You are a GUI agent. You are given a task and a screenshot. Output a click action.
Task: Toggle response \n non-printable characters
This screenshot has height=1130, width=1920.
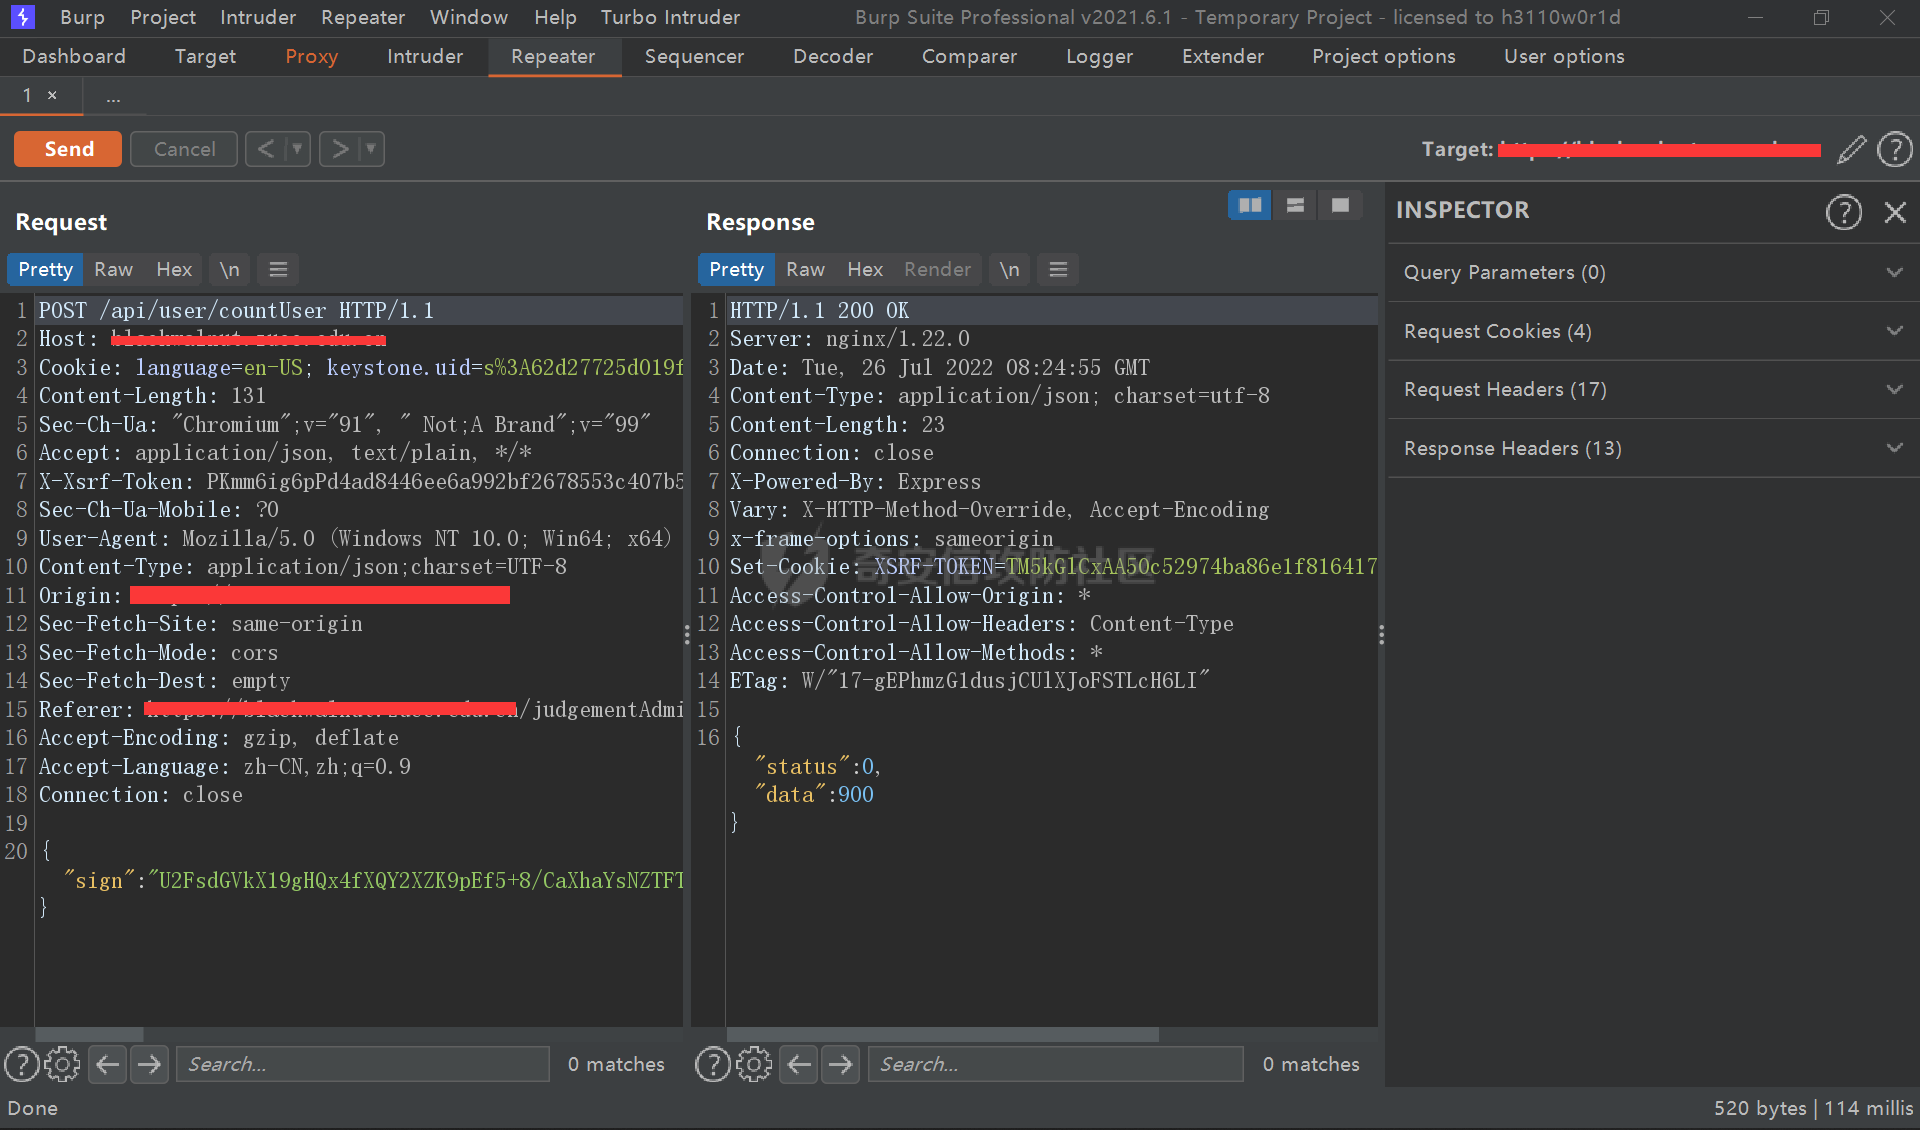(x=1010, y=269)
